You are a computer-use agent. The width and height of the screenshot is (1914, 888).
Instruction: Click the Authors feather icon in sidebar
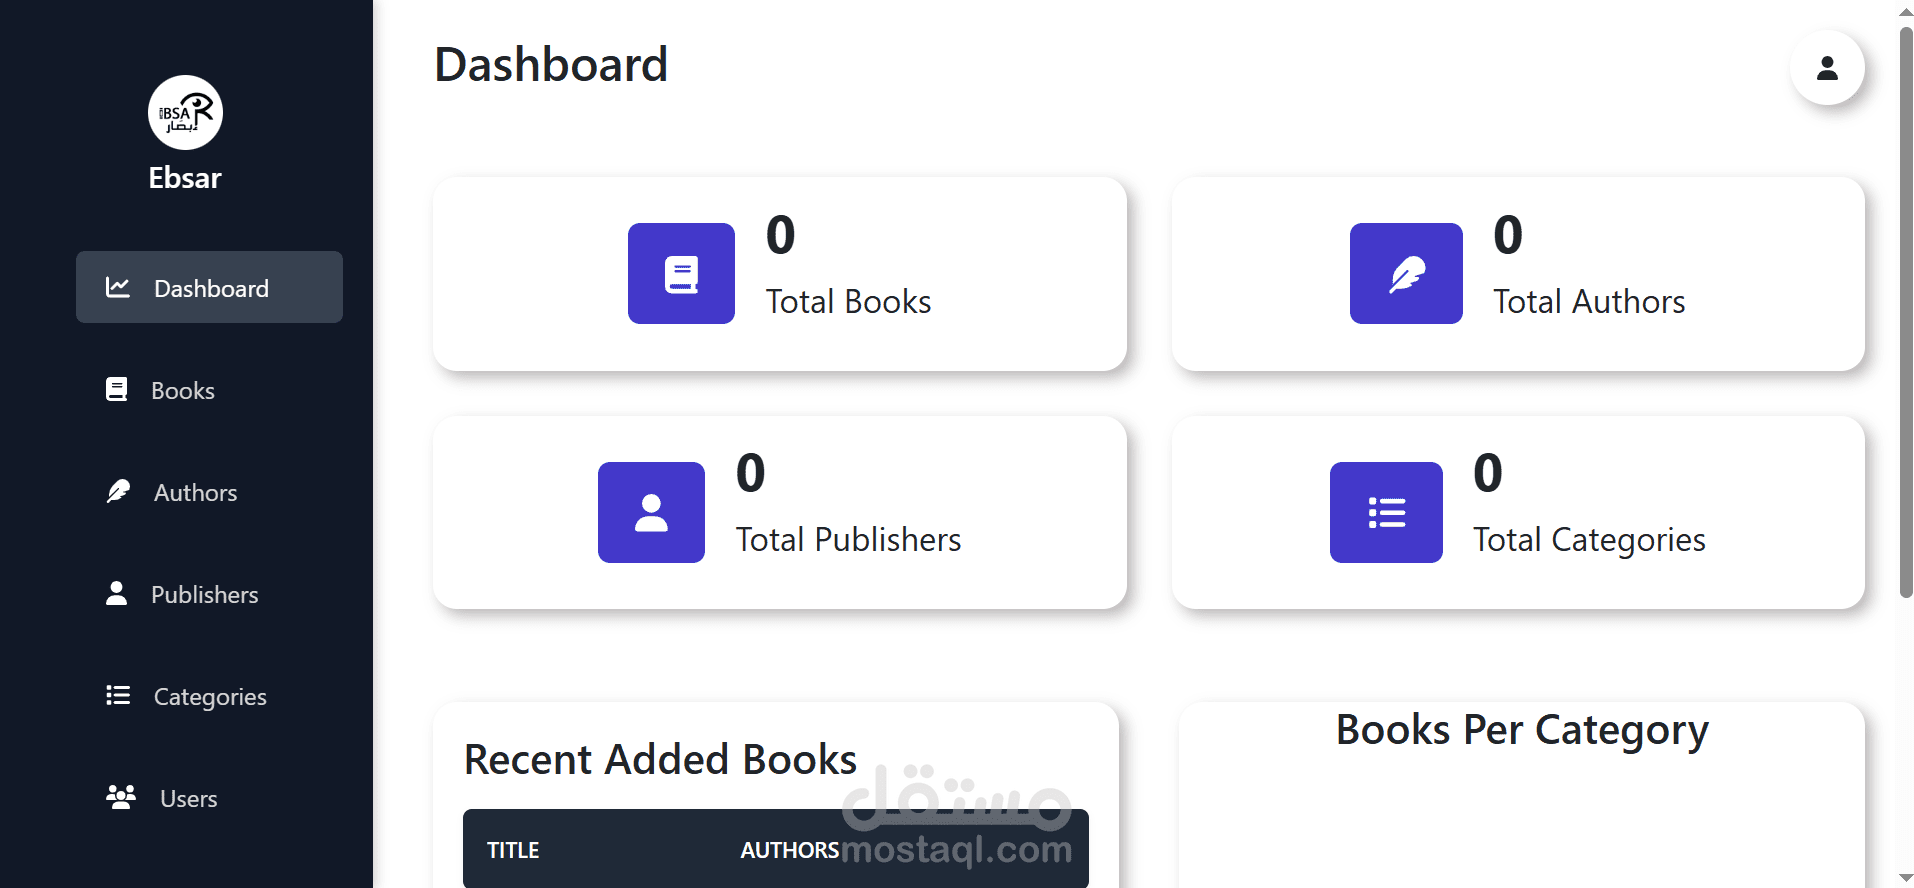117,492
